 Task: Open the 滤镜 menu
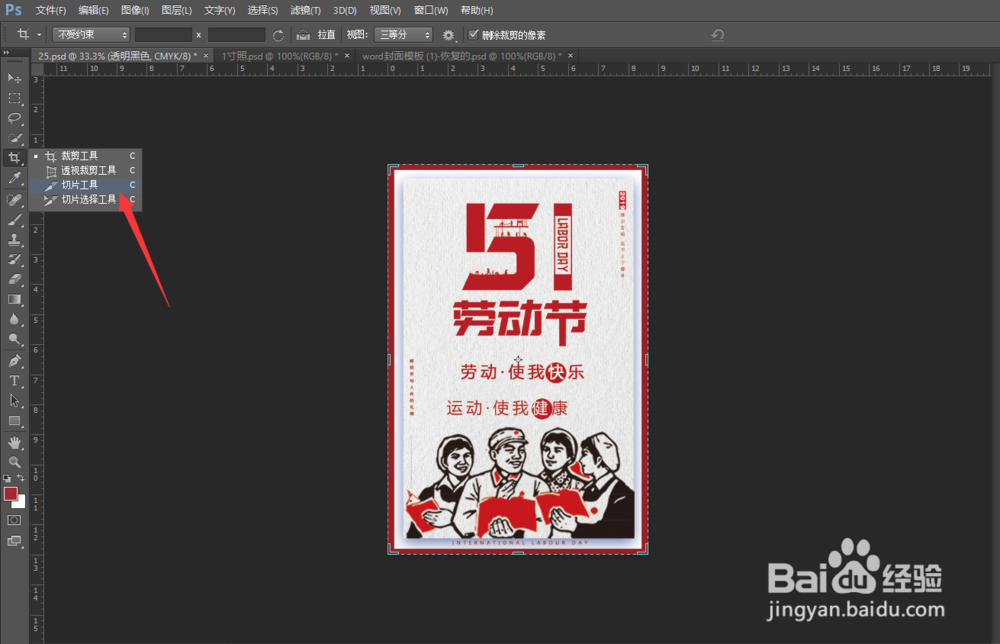click(304, 10)
